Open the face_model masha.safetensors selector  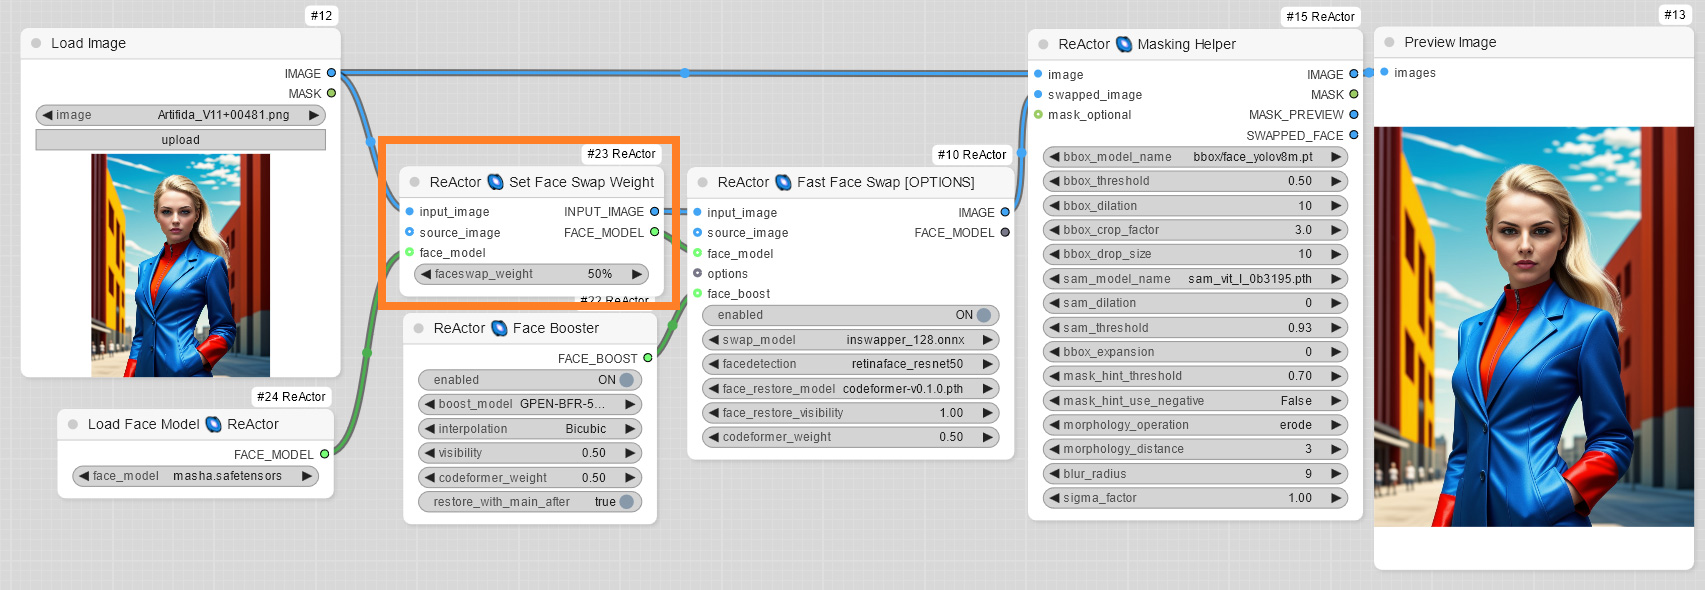(x=195, y=476)
